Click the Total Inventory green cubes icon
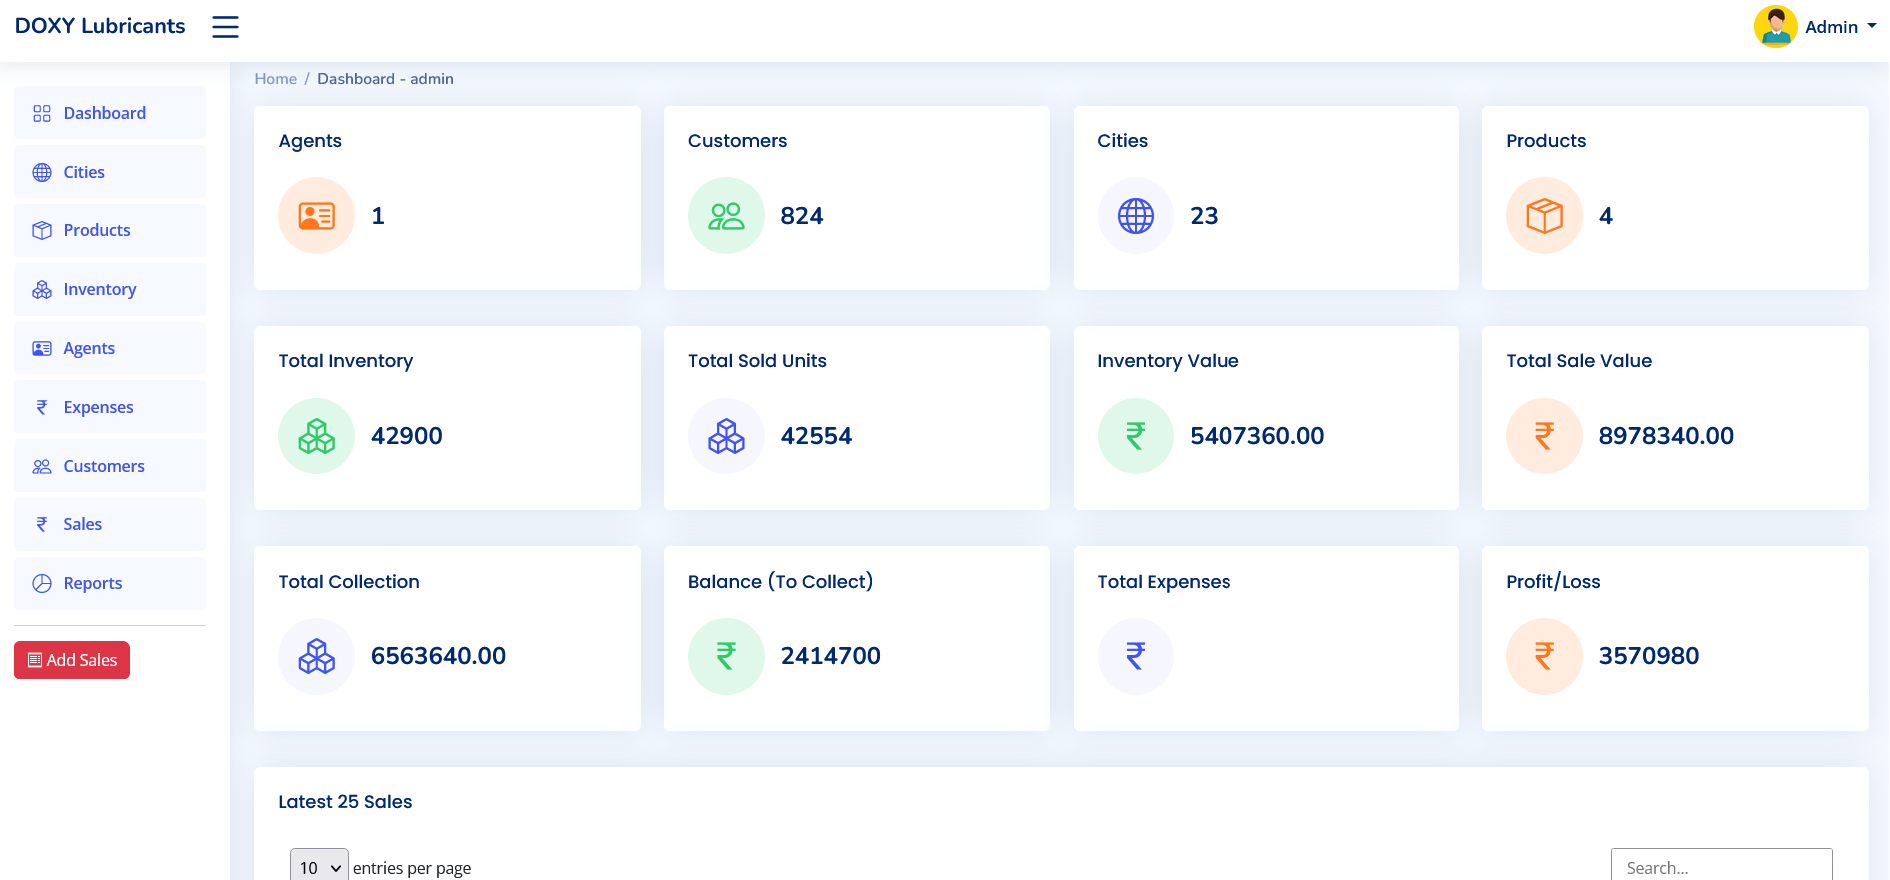Image resolution: width=1890 pixels, height=880 pixels. tap(316, 436)
